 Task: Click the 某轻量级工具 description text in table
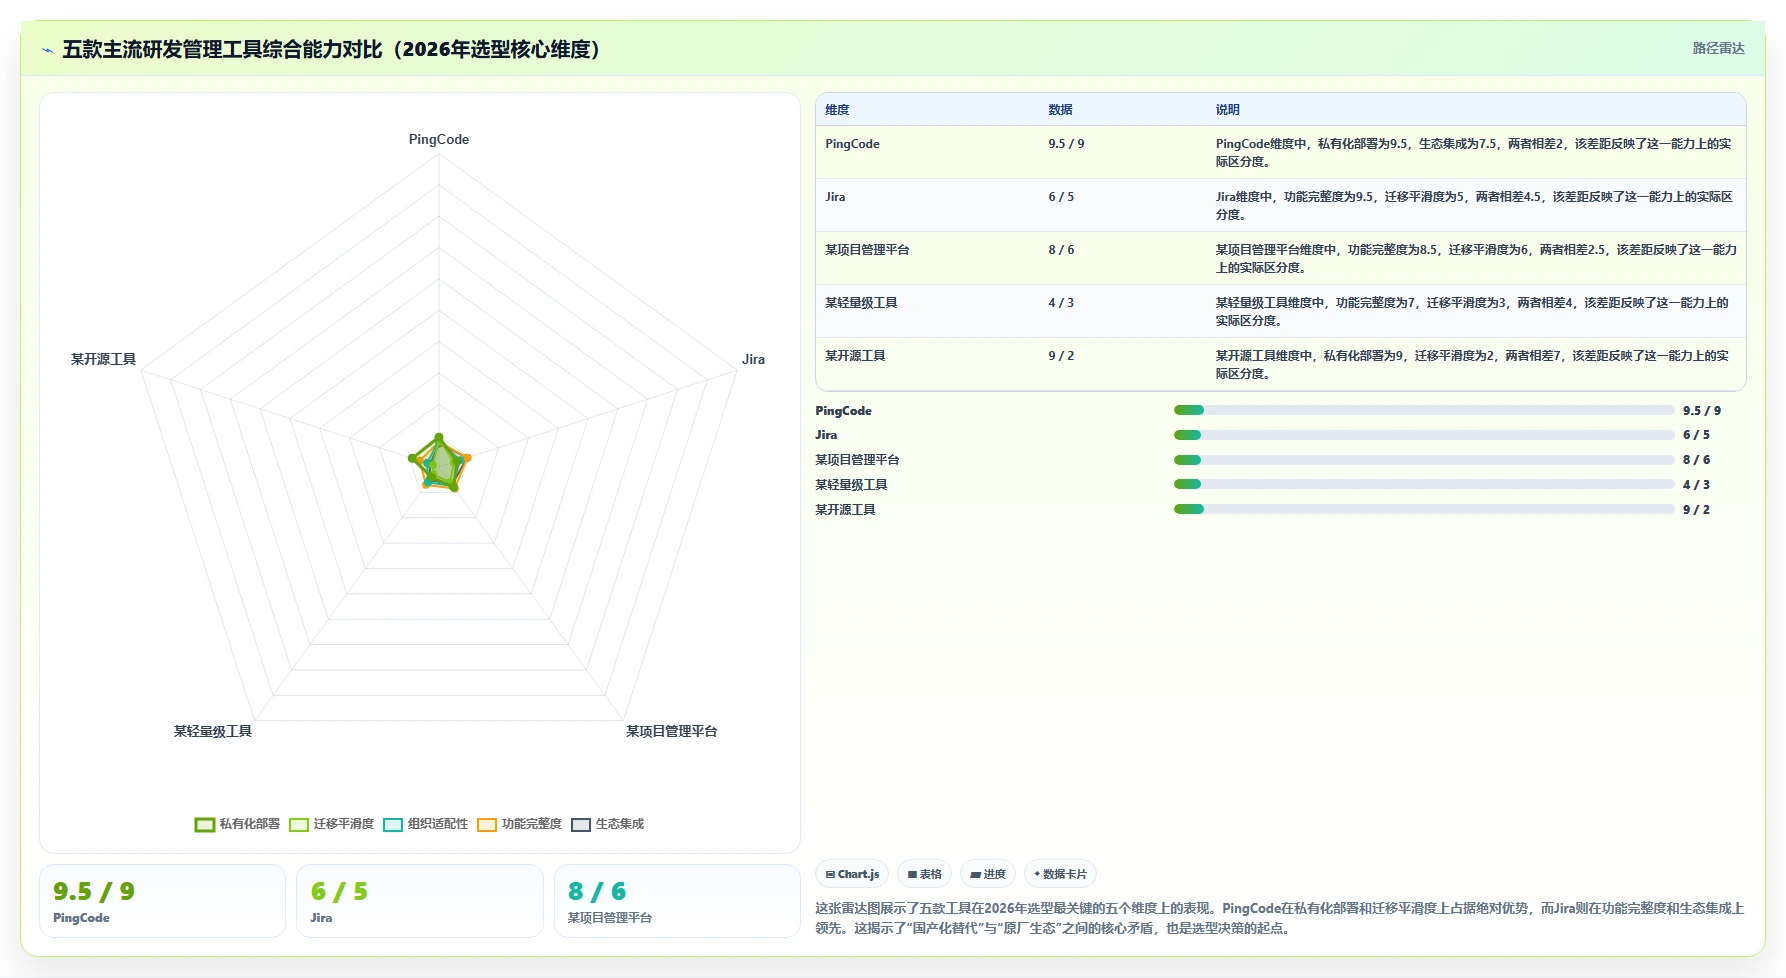(x=1474, y=312)
